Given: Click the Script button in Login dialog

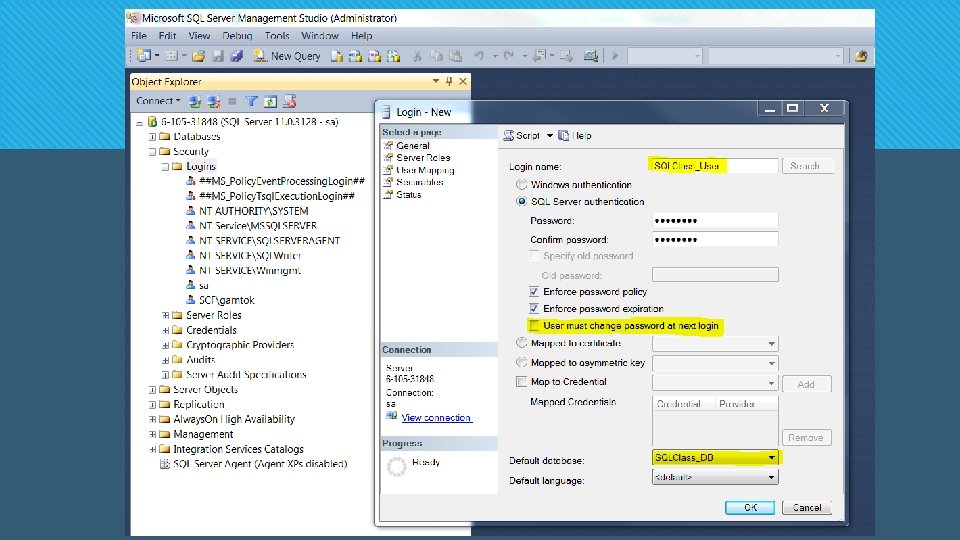Looking at the screenshot, I should point(522,135).
